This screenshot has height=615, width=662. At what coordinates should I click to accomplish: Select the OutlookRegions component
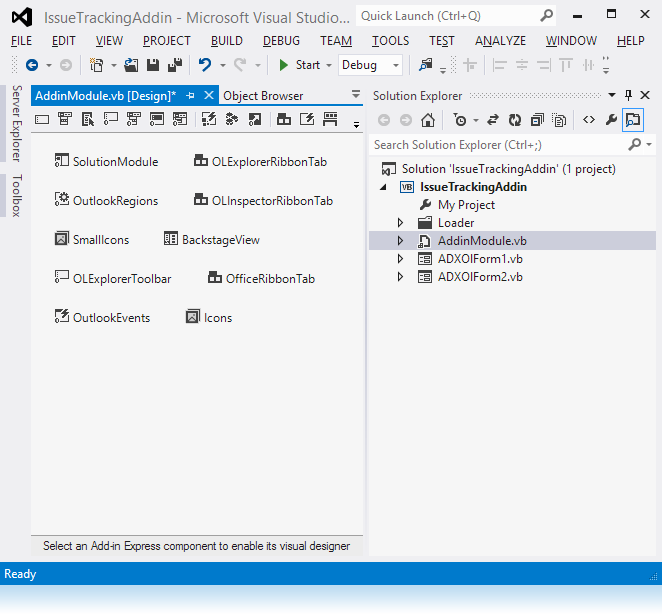tap(106, 200)
